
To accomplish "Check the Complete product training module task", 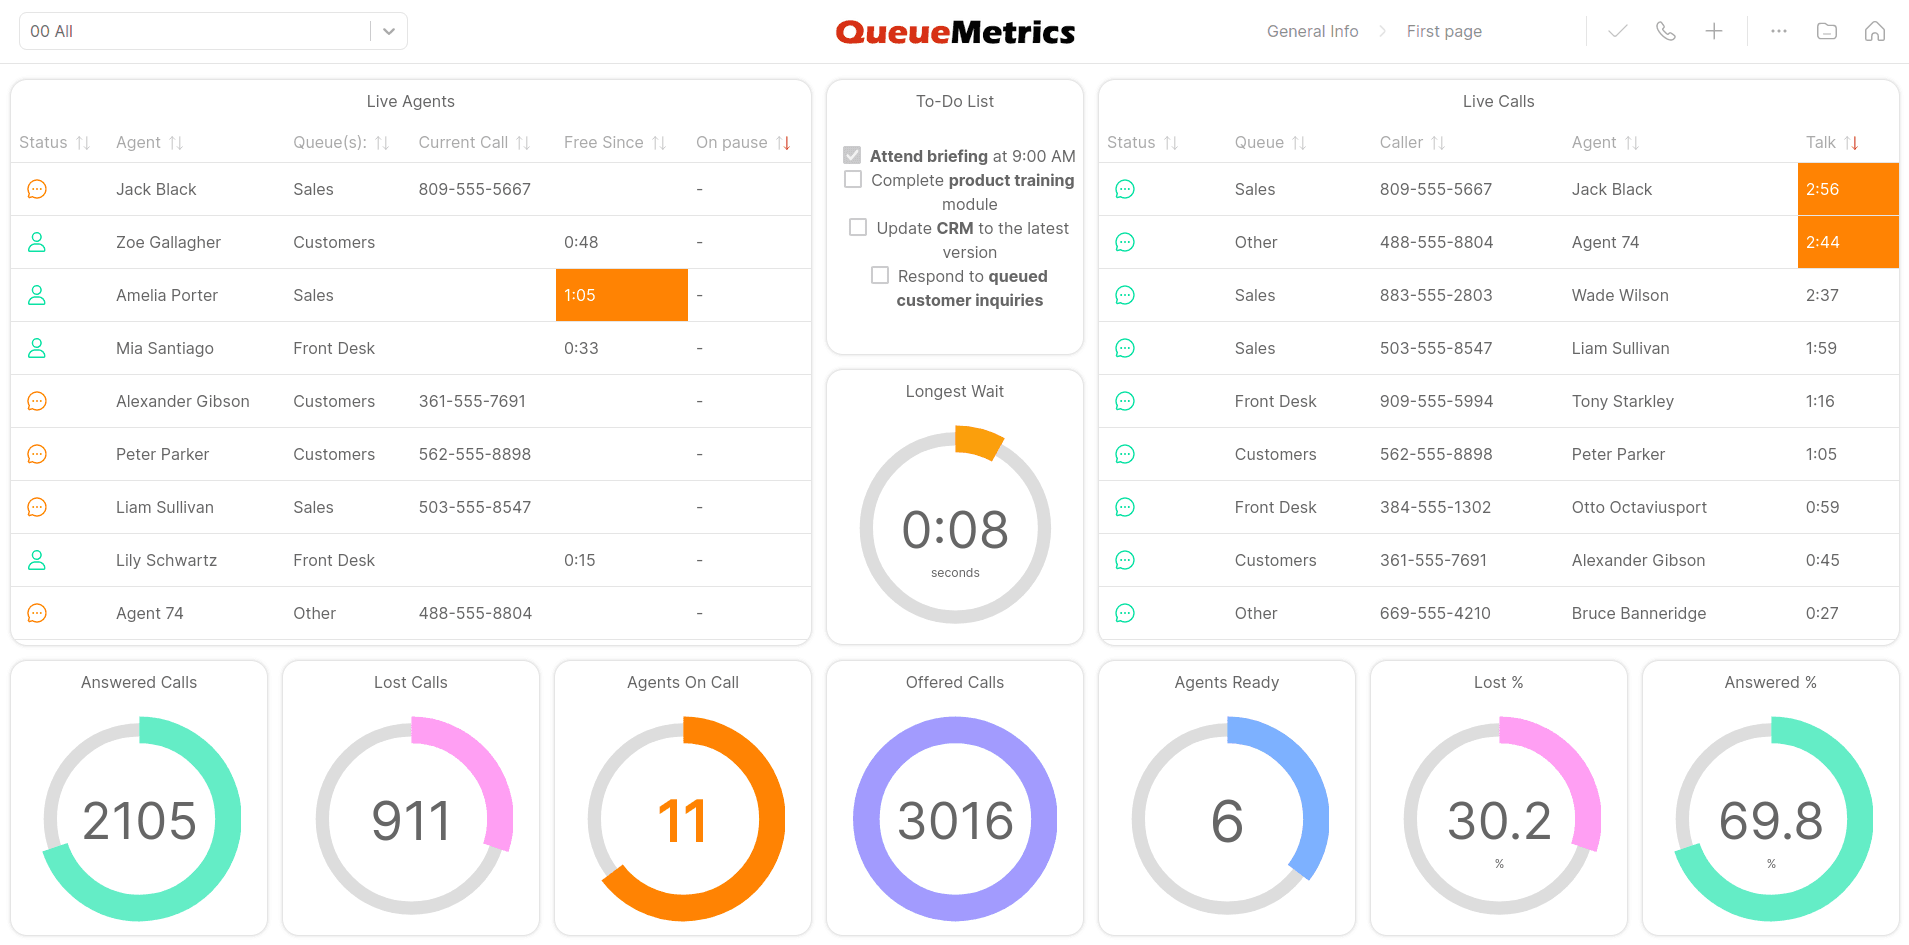I will click(852, 179).
